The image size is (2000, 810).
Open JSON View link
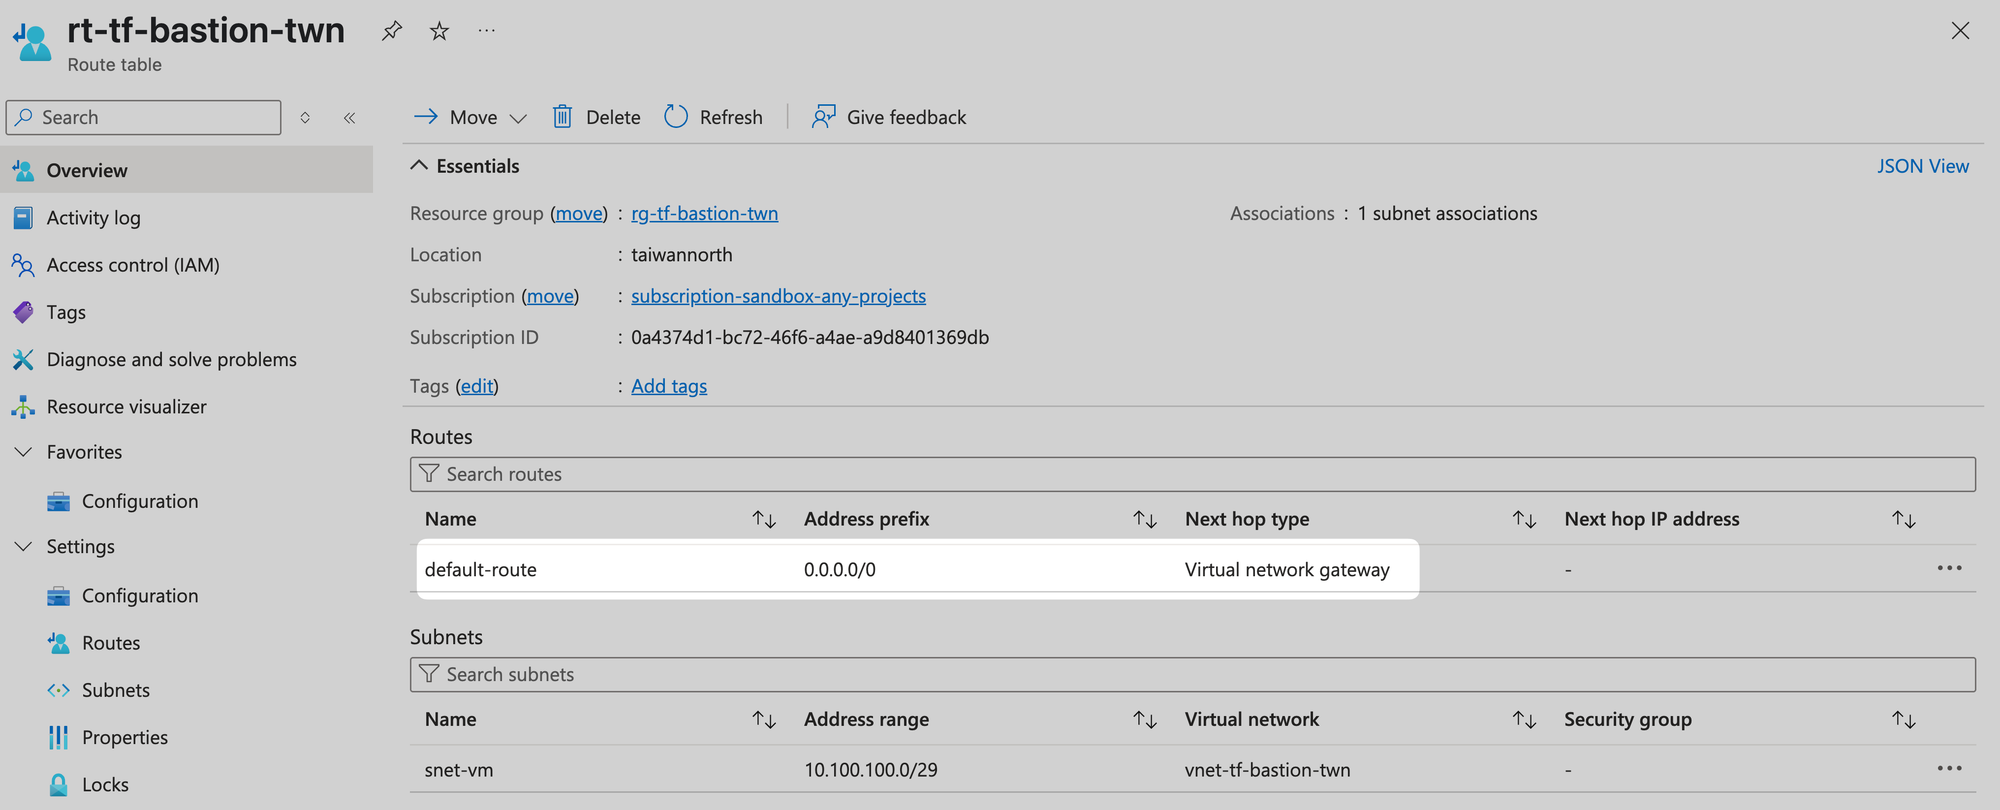[x=1922, y=166]
